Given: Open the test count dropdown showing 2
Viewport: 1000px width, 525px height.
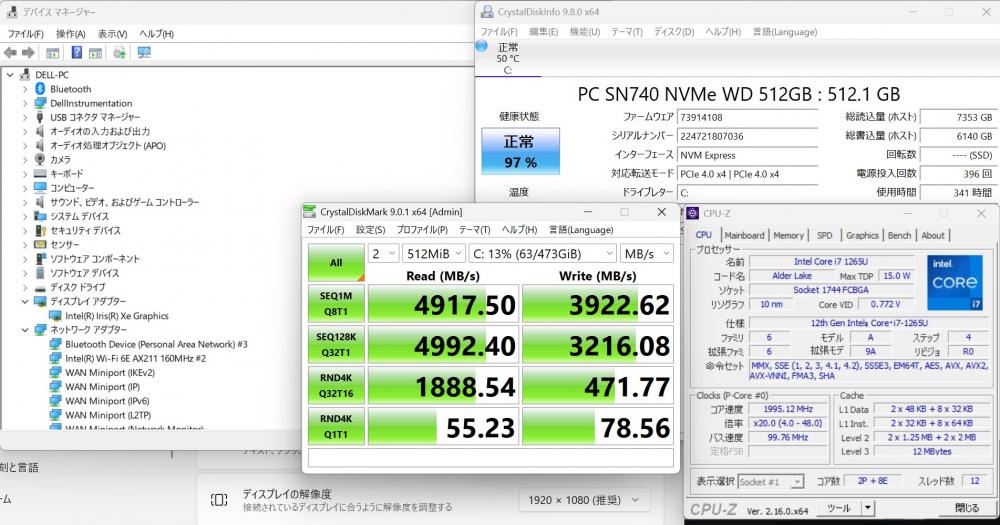Looking at the screenshot, I should coord(383,254).
